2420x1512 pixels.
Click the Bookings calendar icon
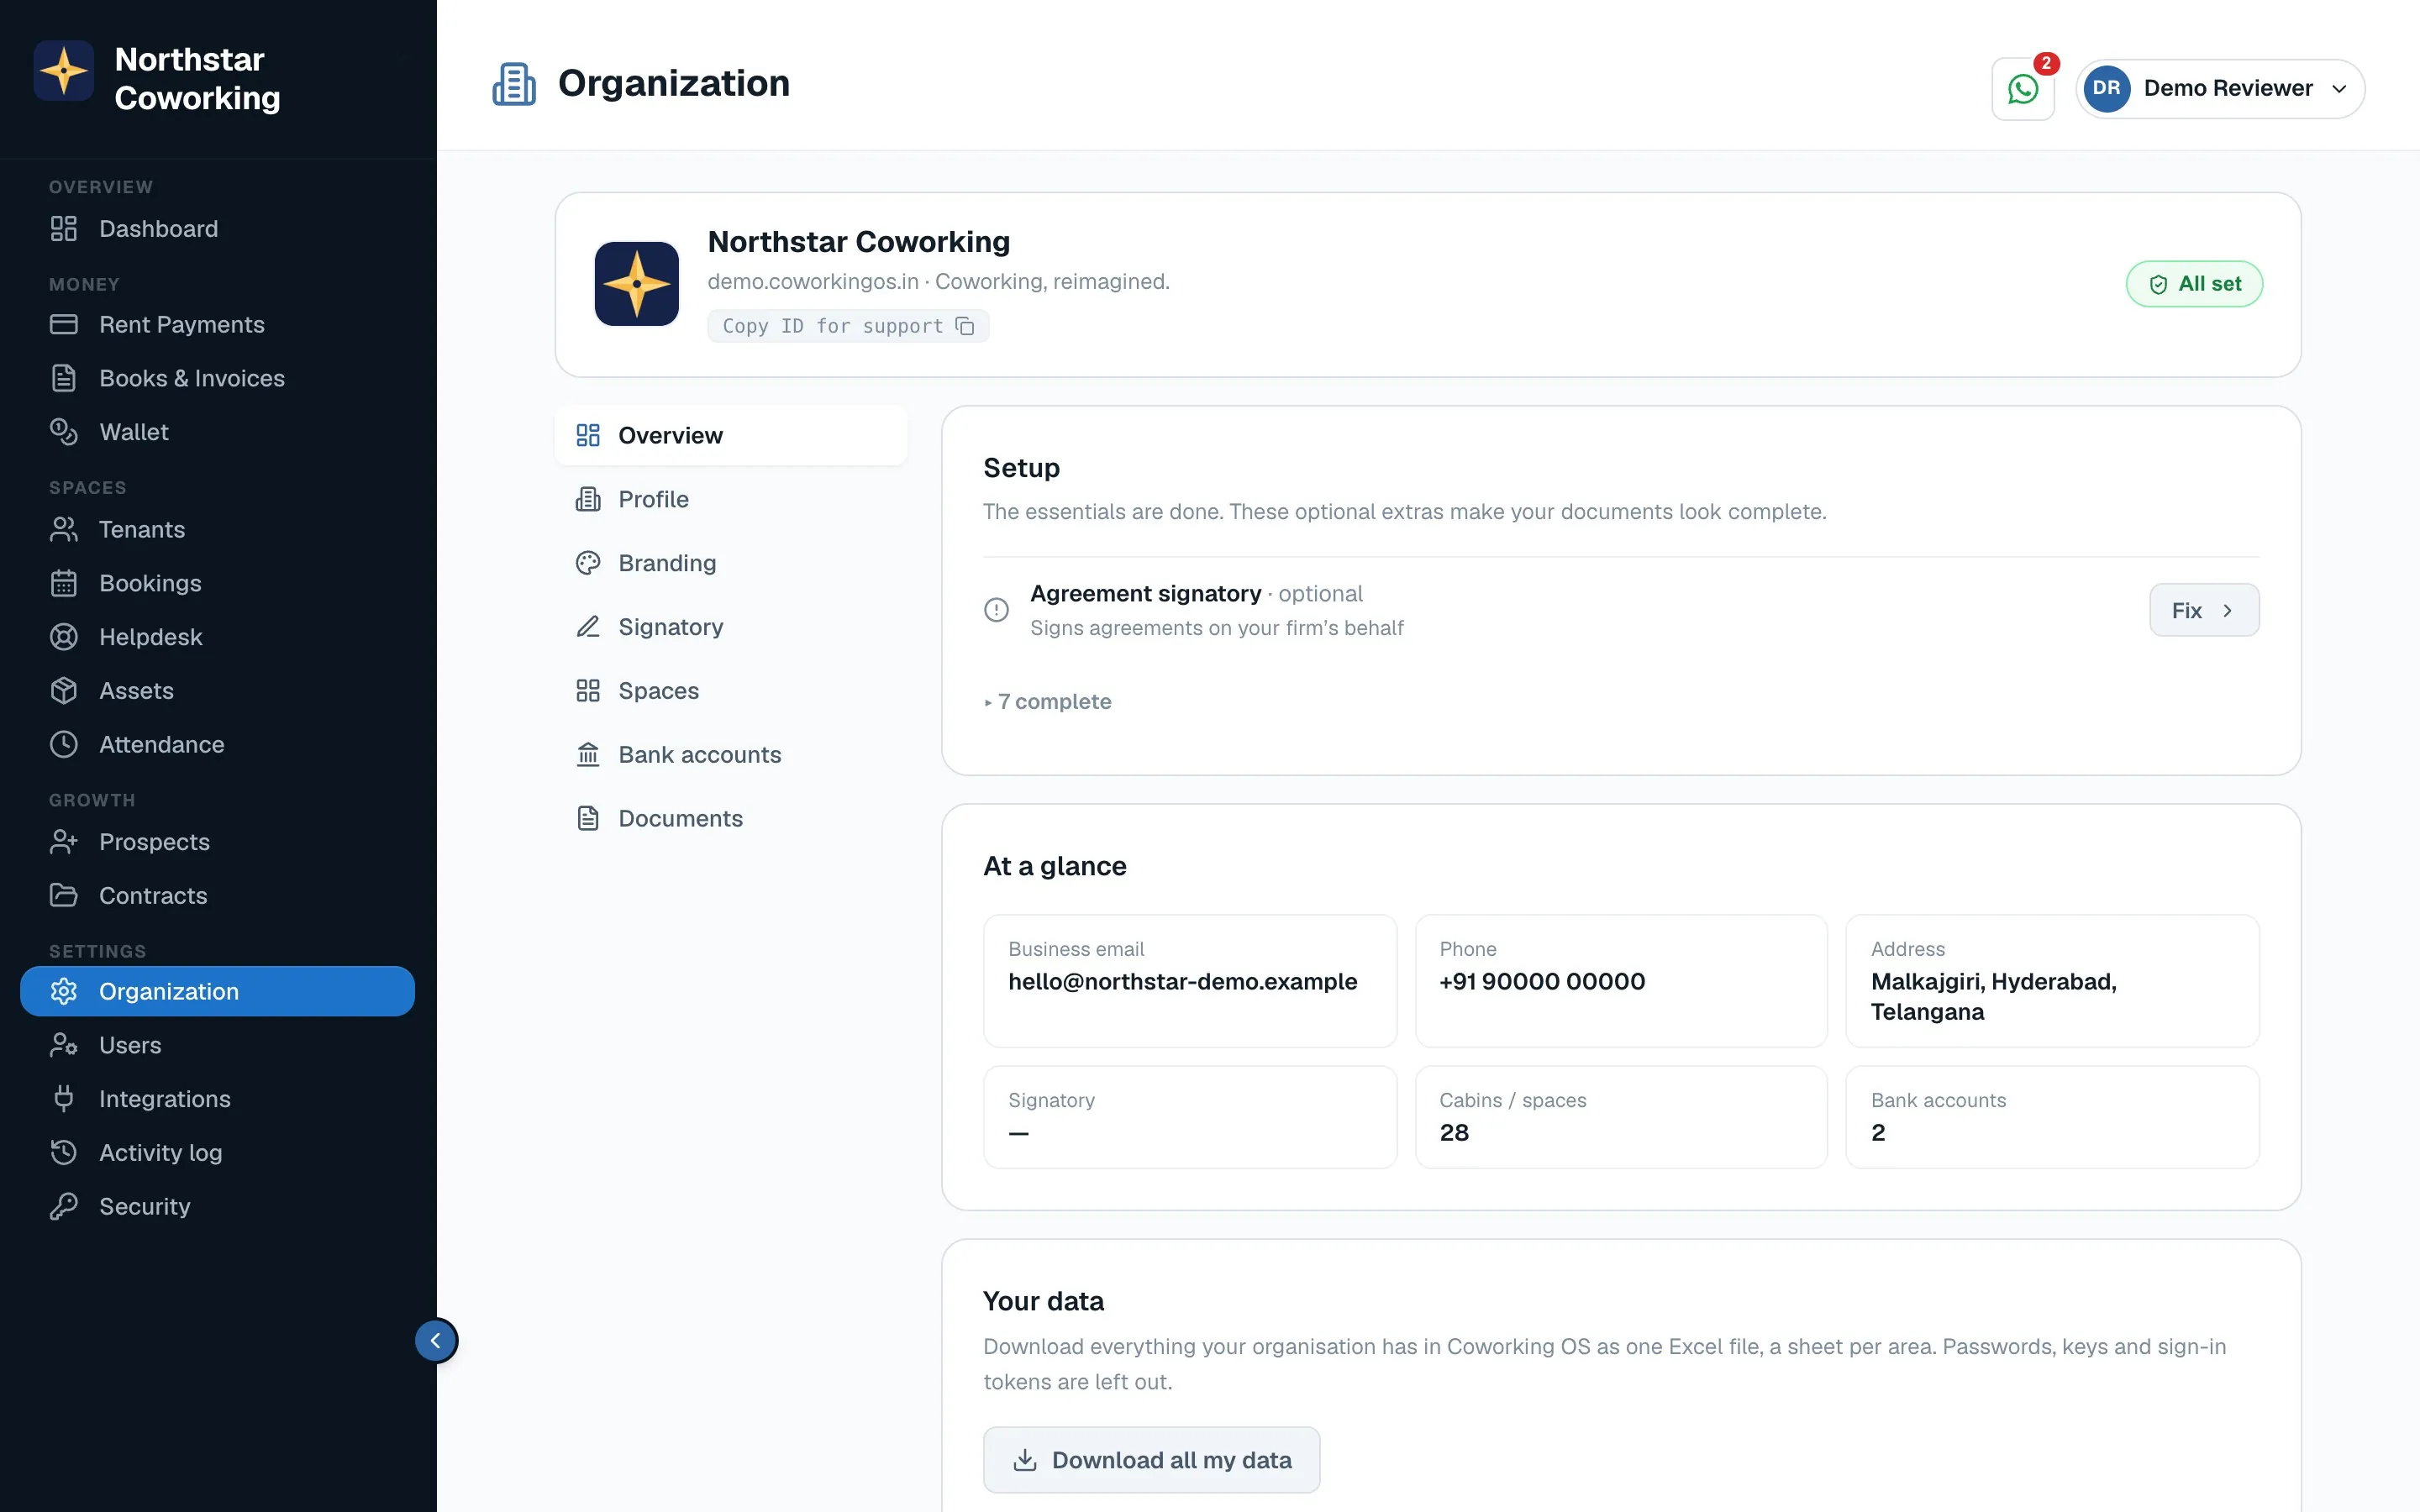pos(64,583)
